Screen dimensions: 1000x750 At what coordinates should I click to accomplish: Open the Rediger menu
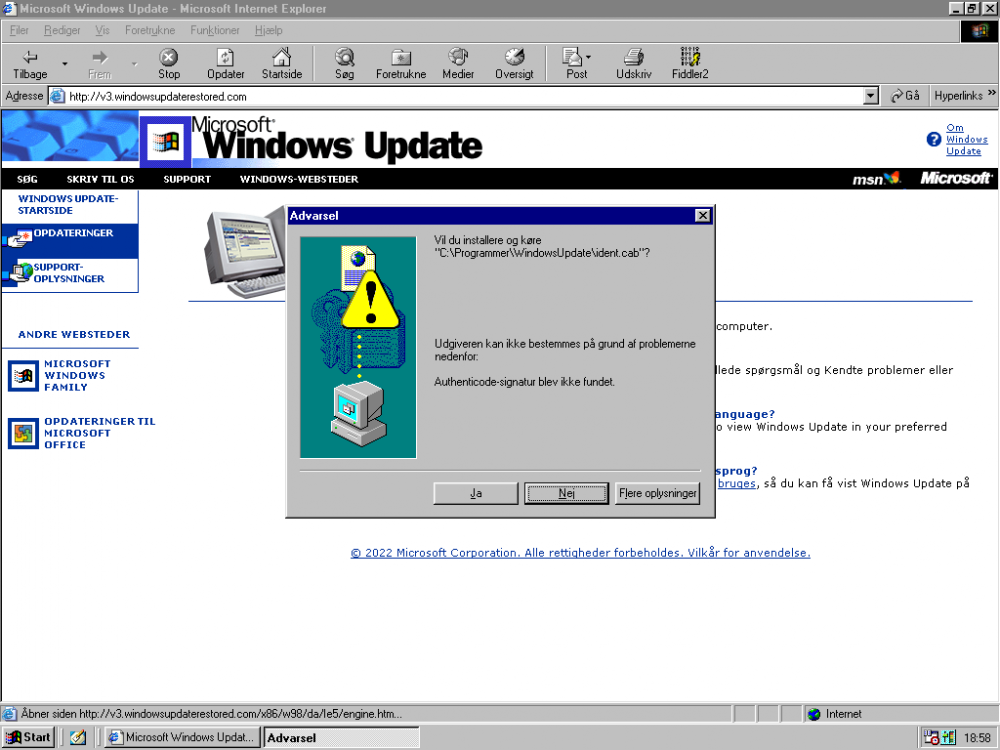click(61, 30)
